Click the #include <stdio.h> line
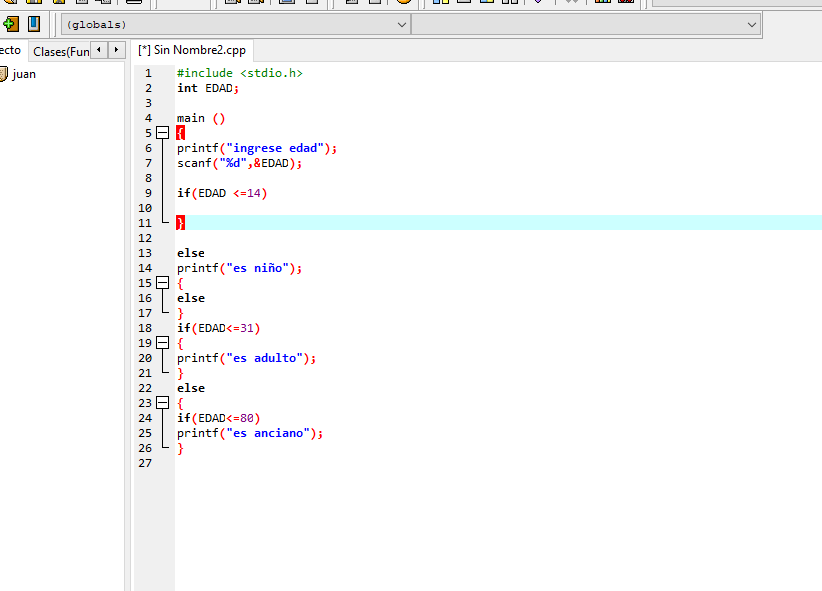 pos(240,73)
